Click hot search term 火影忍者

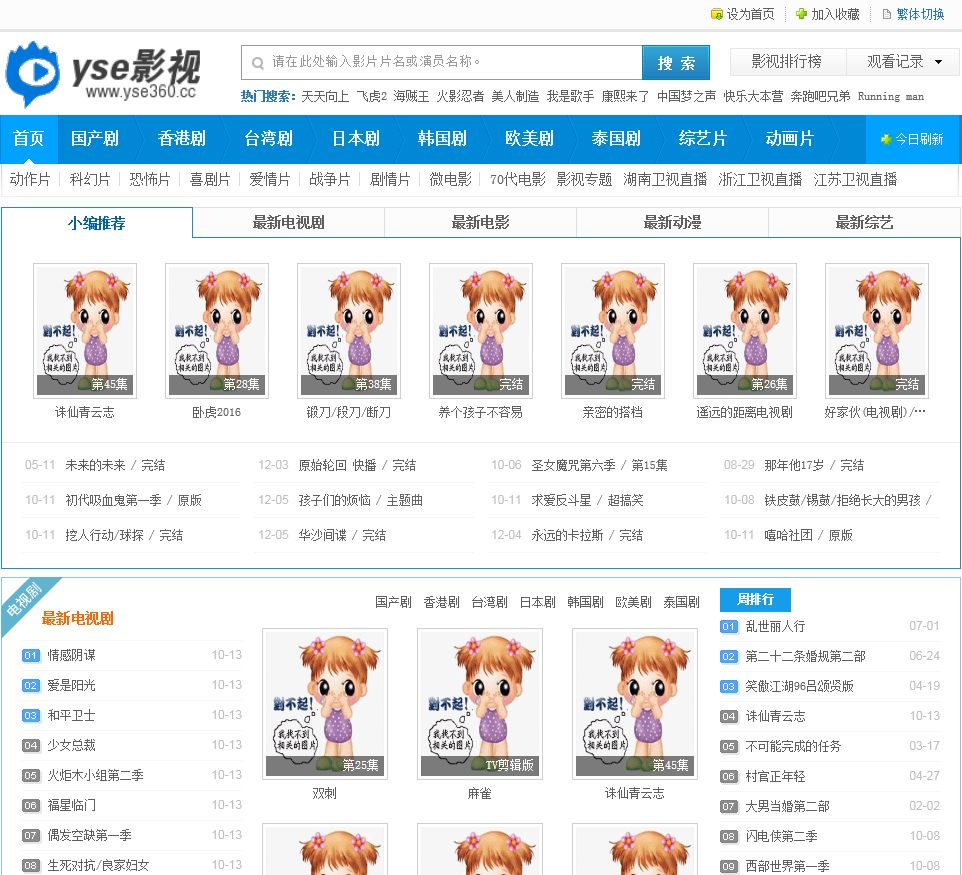coord(460,96)
